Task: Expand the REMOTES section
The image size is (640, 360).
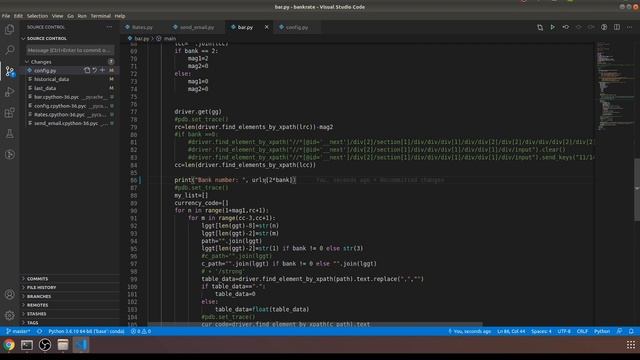Action: click(37, 305)
